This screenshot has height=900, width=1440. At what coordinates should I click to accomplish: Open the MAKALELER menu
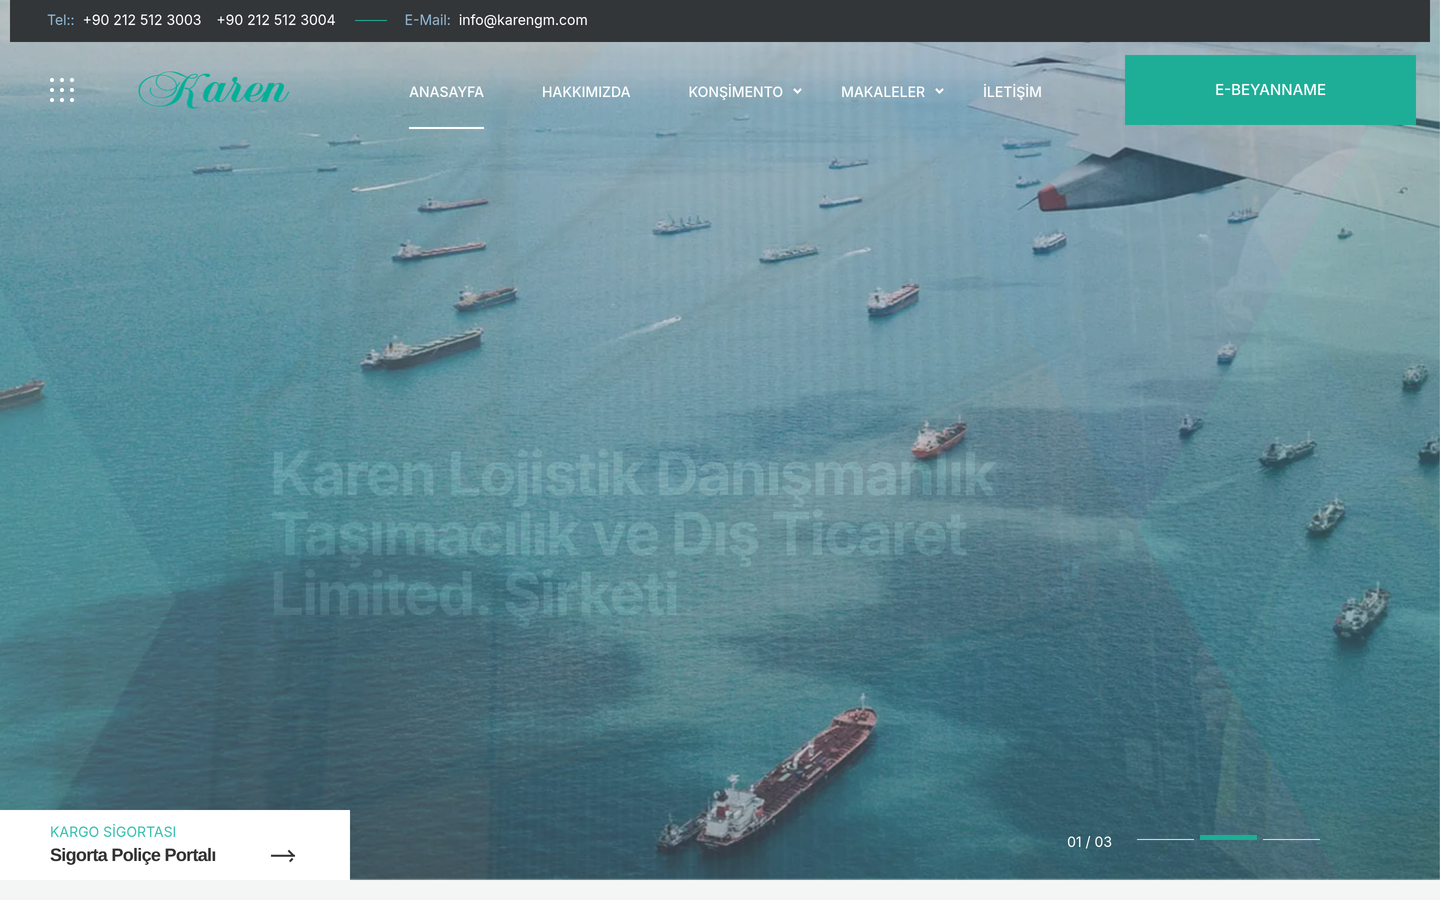(x=883, y=92)
